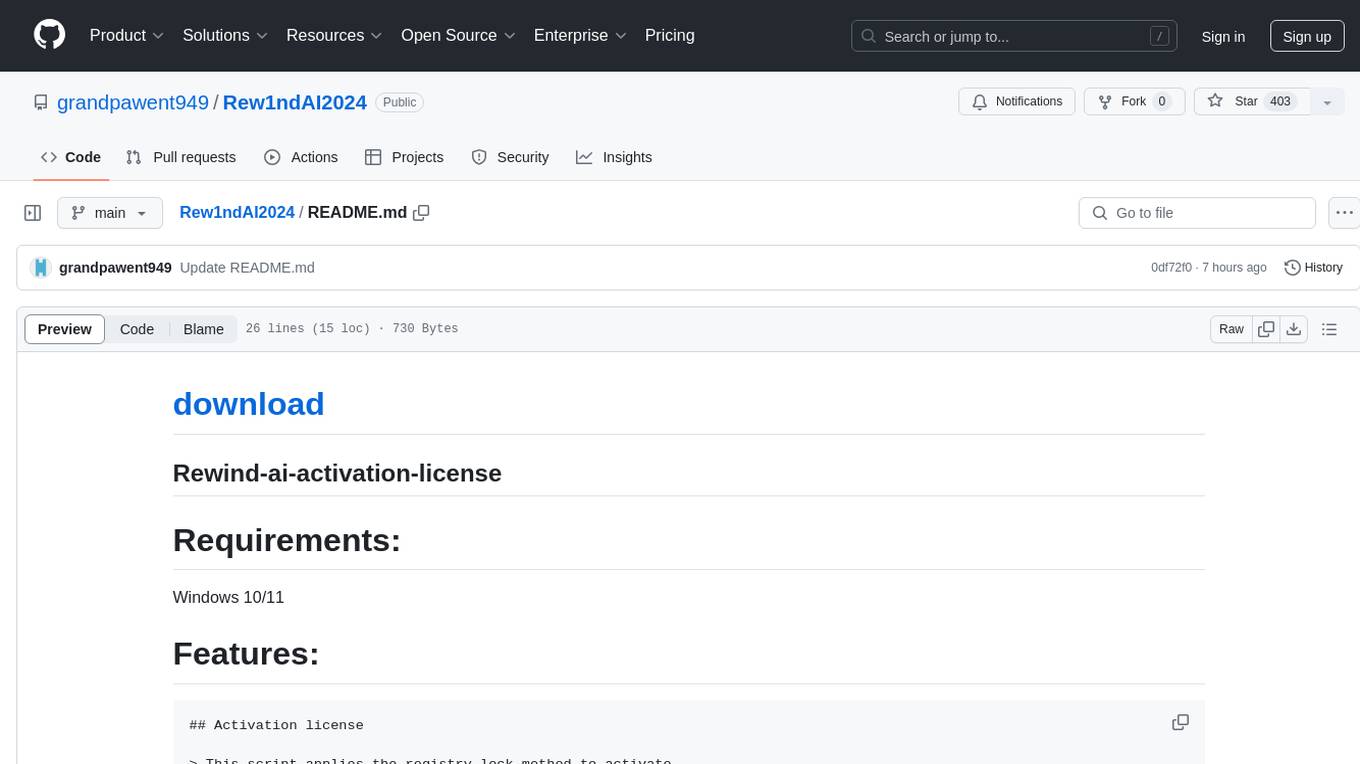Open the main branch selector
This screenshot has height=764, width=1360.
(110, 213)
